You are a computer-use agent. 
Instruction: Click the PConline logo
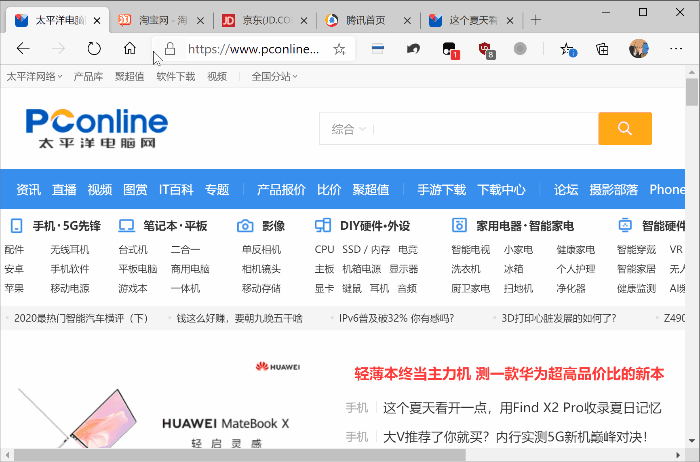coord(97,128)
